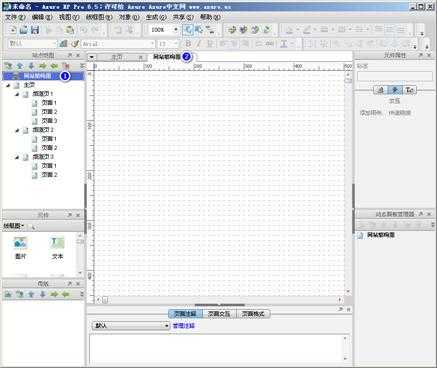
Task: Open the 文件 menu
Action: tap(15, 17)
